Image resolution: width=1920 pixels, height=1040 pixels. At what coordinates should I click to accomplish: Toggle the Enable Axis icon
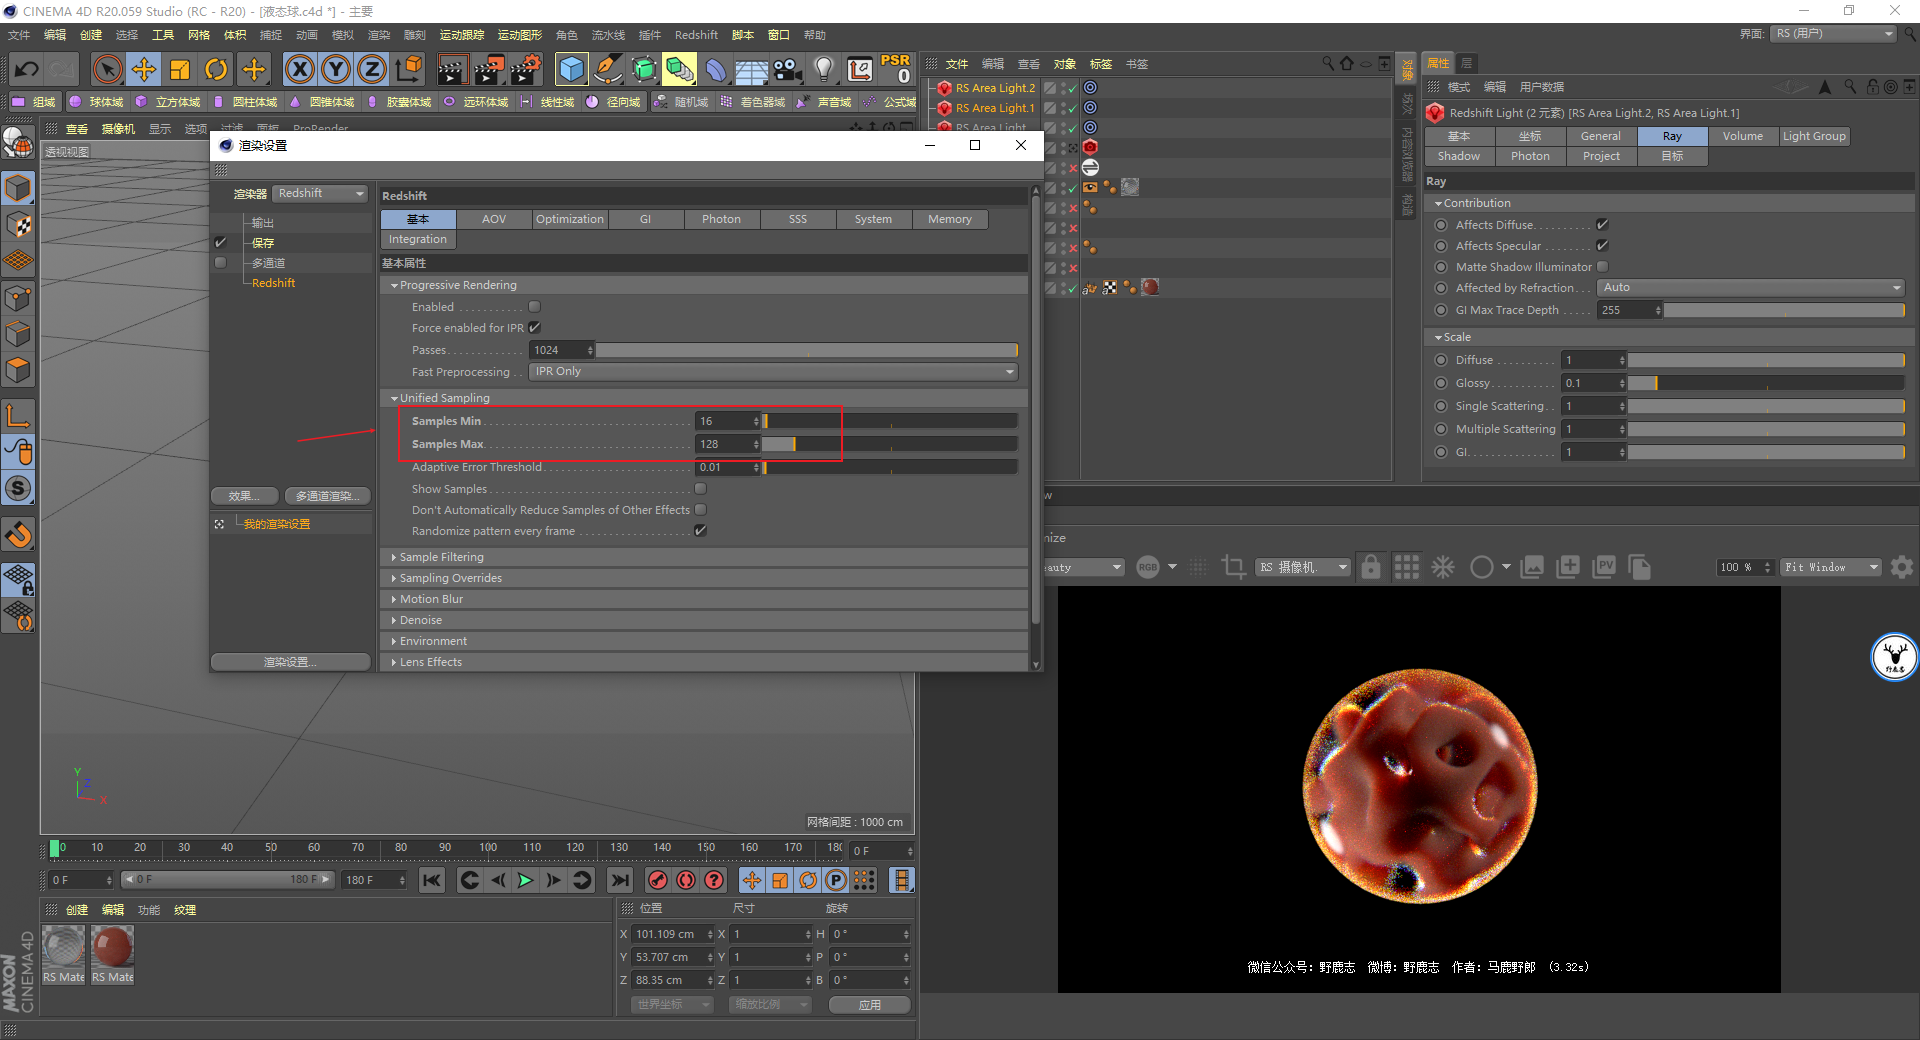[x=18, y=415]
